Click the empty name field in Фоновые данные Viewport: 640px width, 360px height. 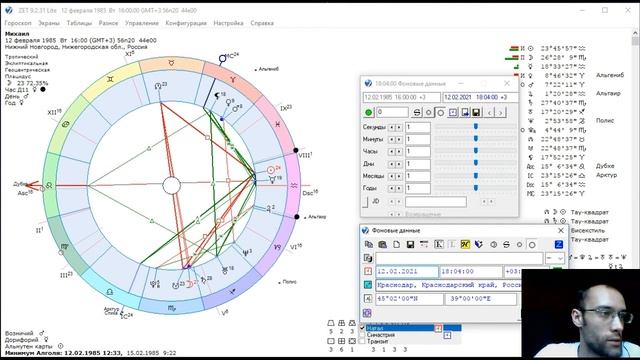pos(459,258)
